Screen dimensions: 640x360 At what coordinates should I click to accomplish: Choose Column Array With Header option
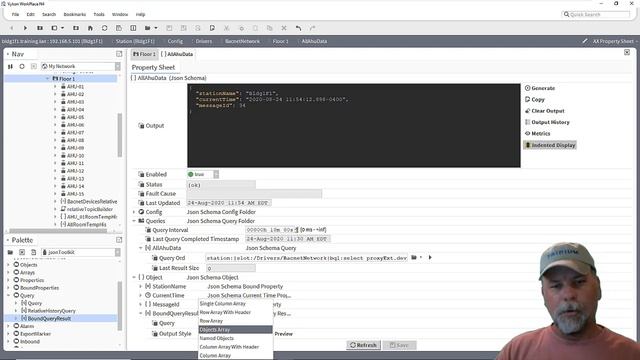tap(235, 347)
